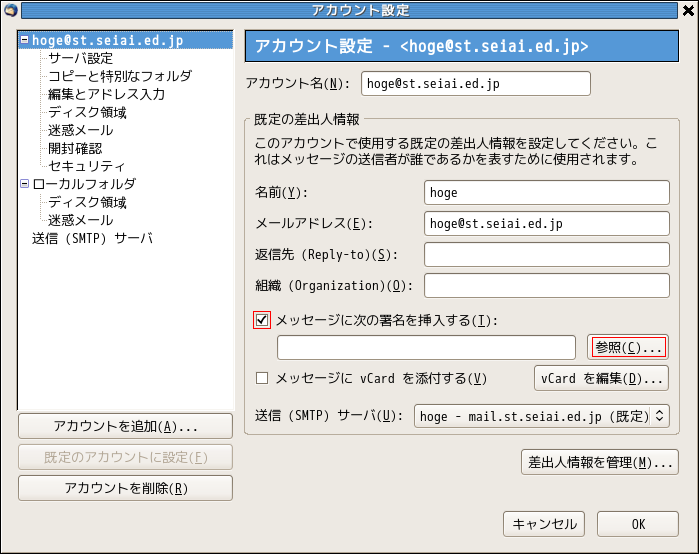
Task: Click the キャンセル button
Action: click(x=544, y=524)
